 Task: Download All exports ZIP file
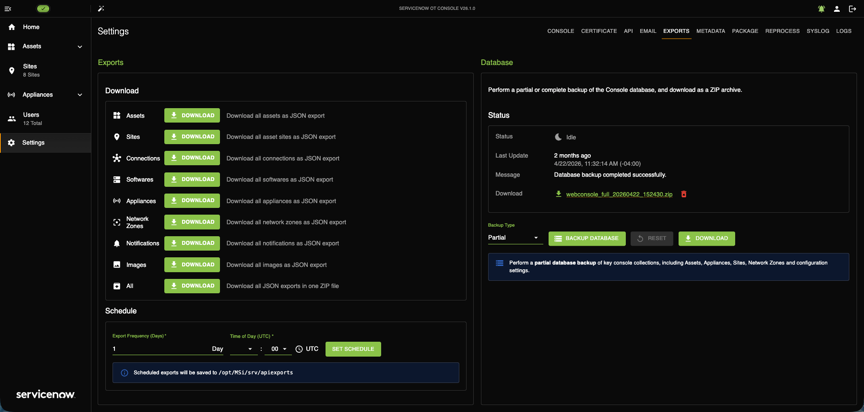[x=192, y=286]
